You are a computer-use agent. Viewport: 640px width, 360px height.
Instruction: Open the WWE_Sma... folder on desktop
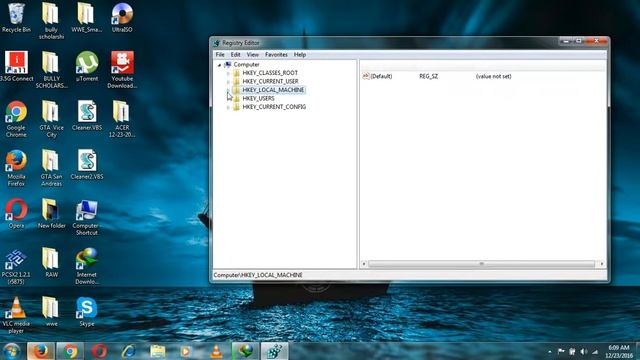87,18
